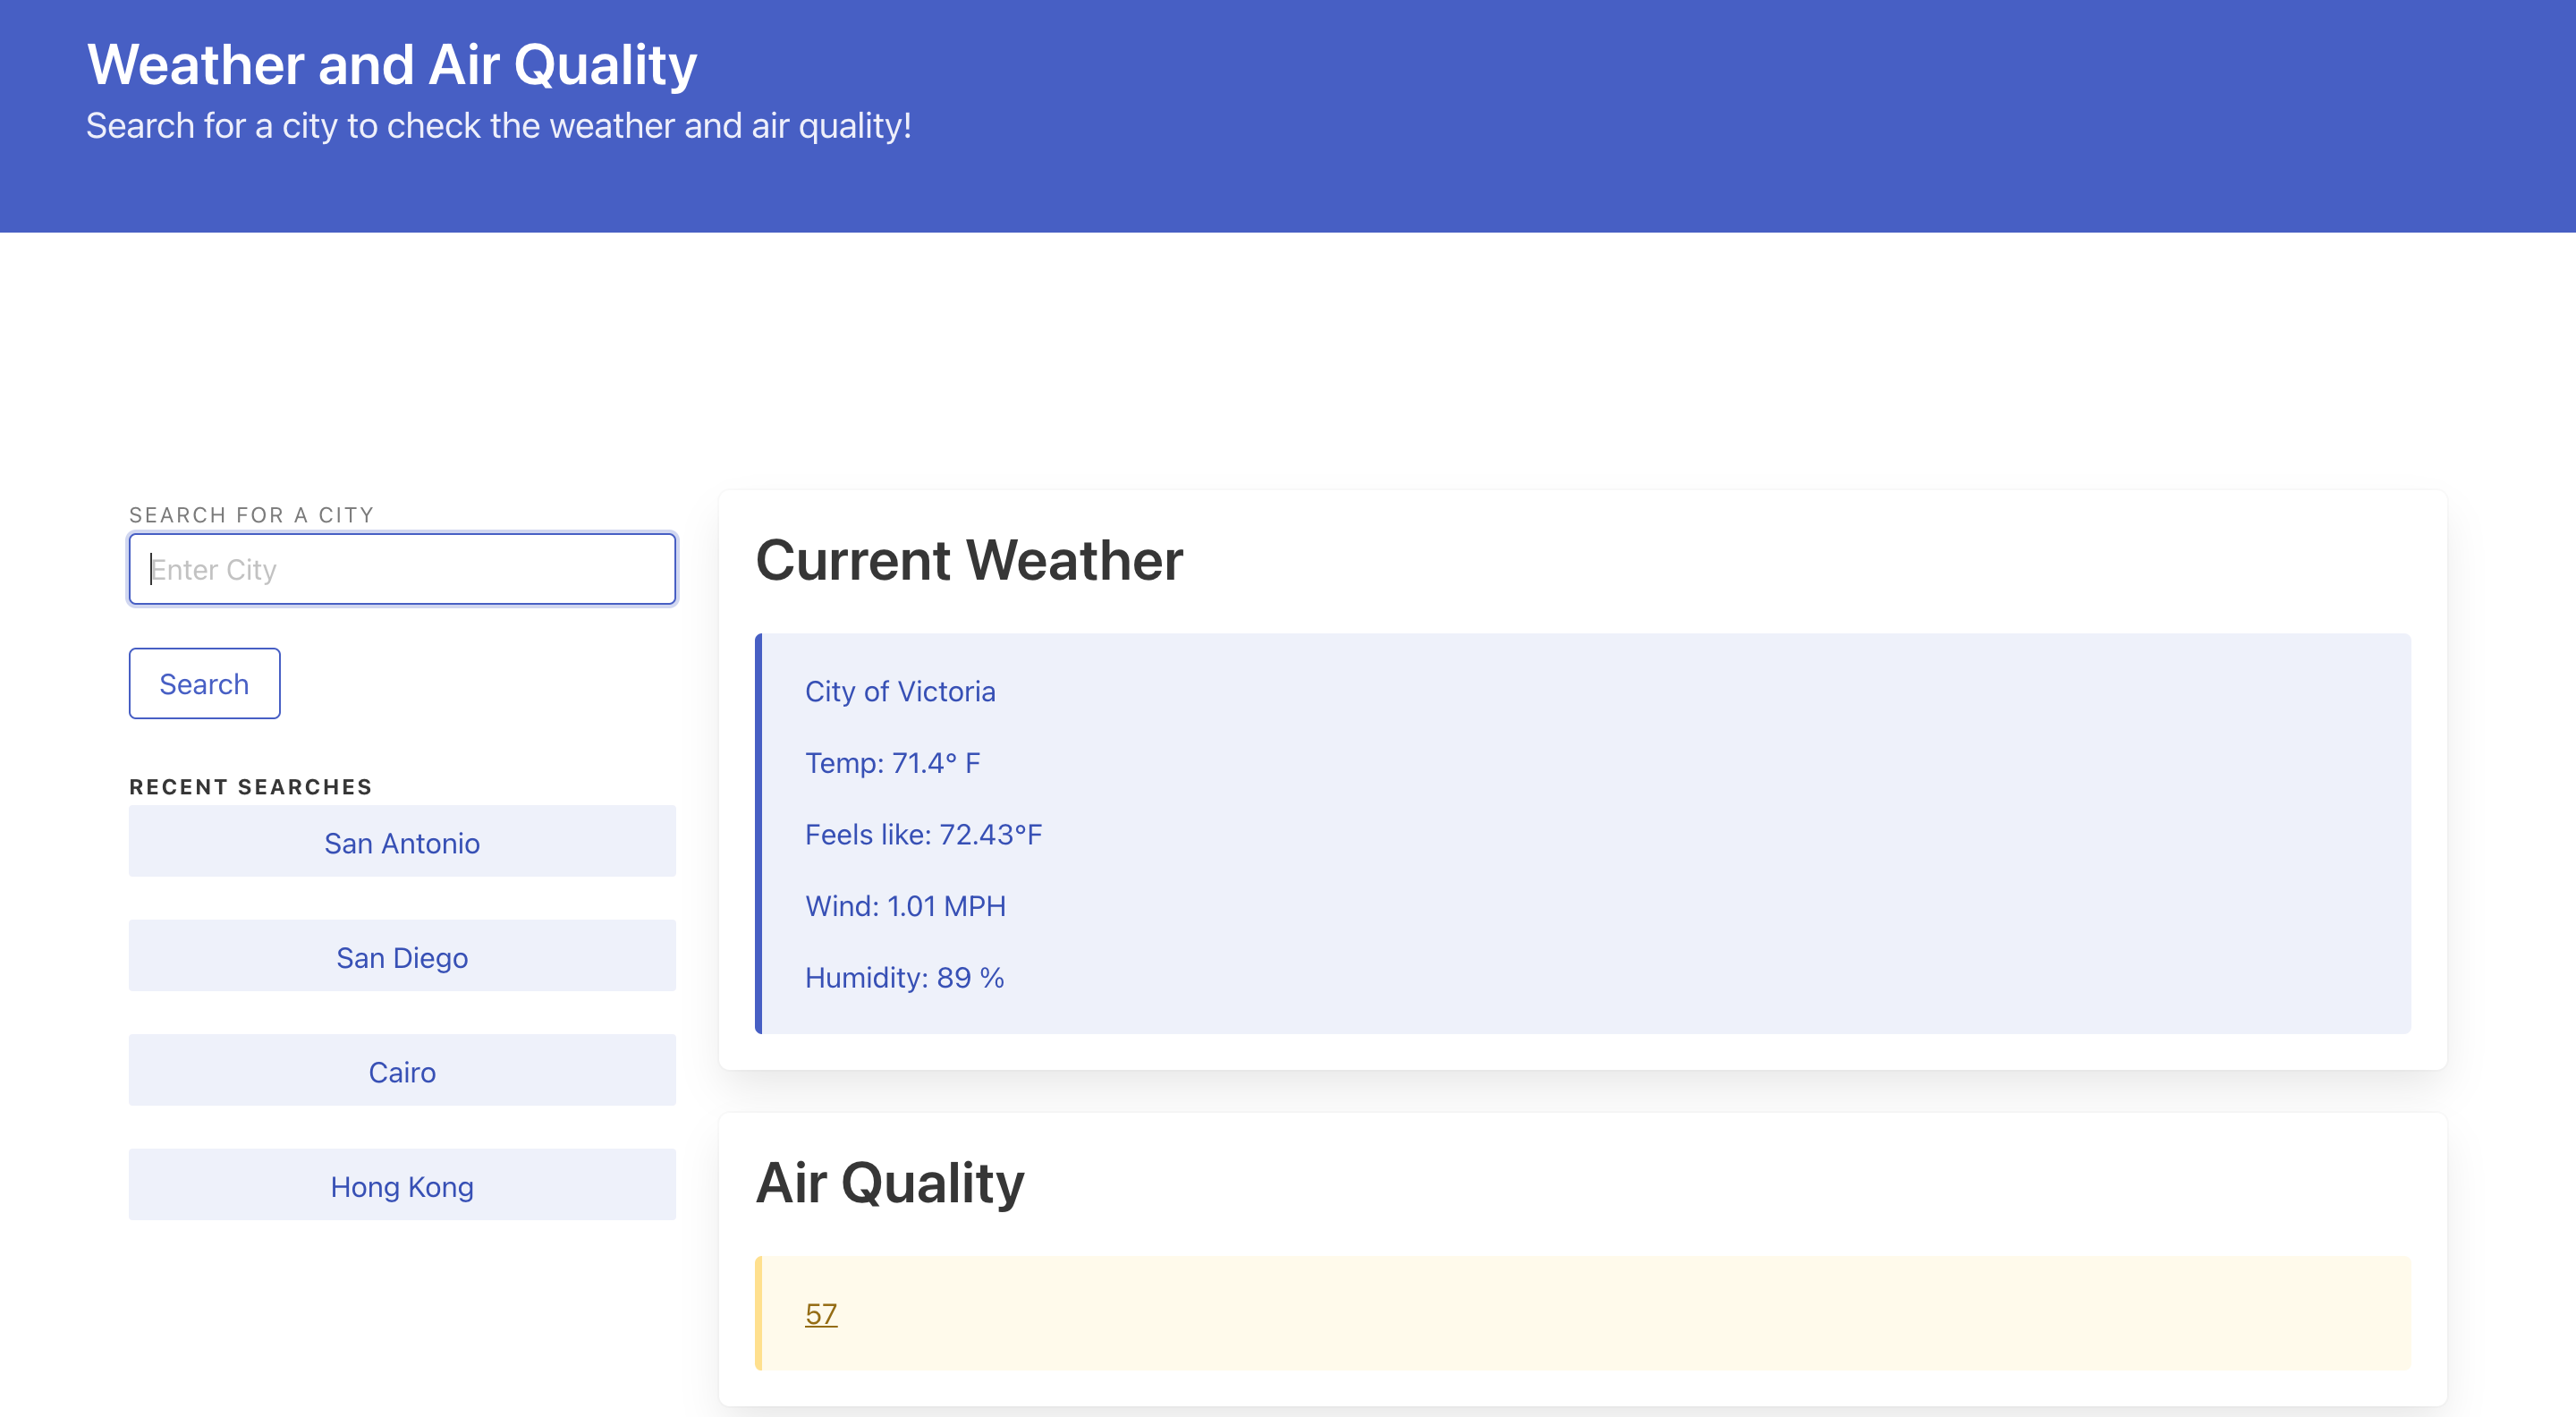This screenshot has height=1417, width=2576.
Task: Click the Wind: 1.01 MPH text
Action: point(905,905)
